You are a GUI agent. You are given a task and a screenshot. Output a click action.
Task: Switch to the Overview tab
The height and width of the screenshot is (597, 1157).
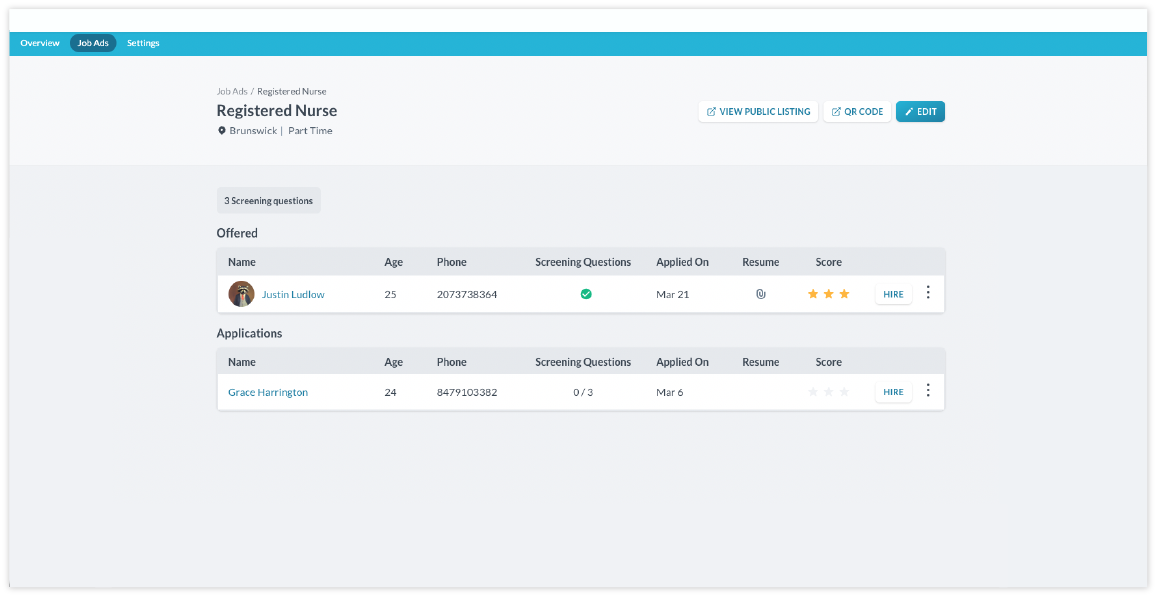(x=40, y=43)
